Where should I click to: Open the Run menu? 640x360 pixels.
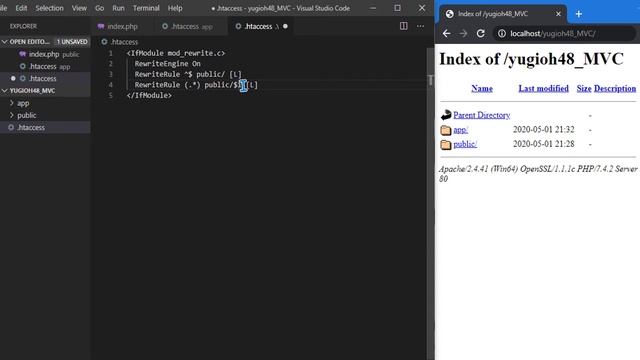click(x=118, y=8)
